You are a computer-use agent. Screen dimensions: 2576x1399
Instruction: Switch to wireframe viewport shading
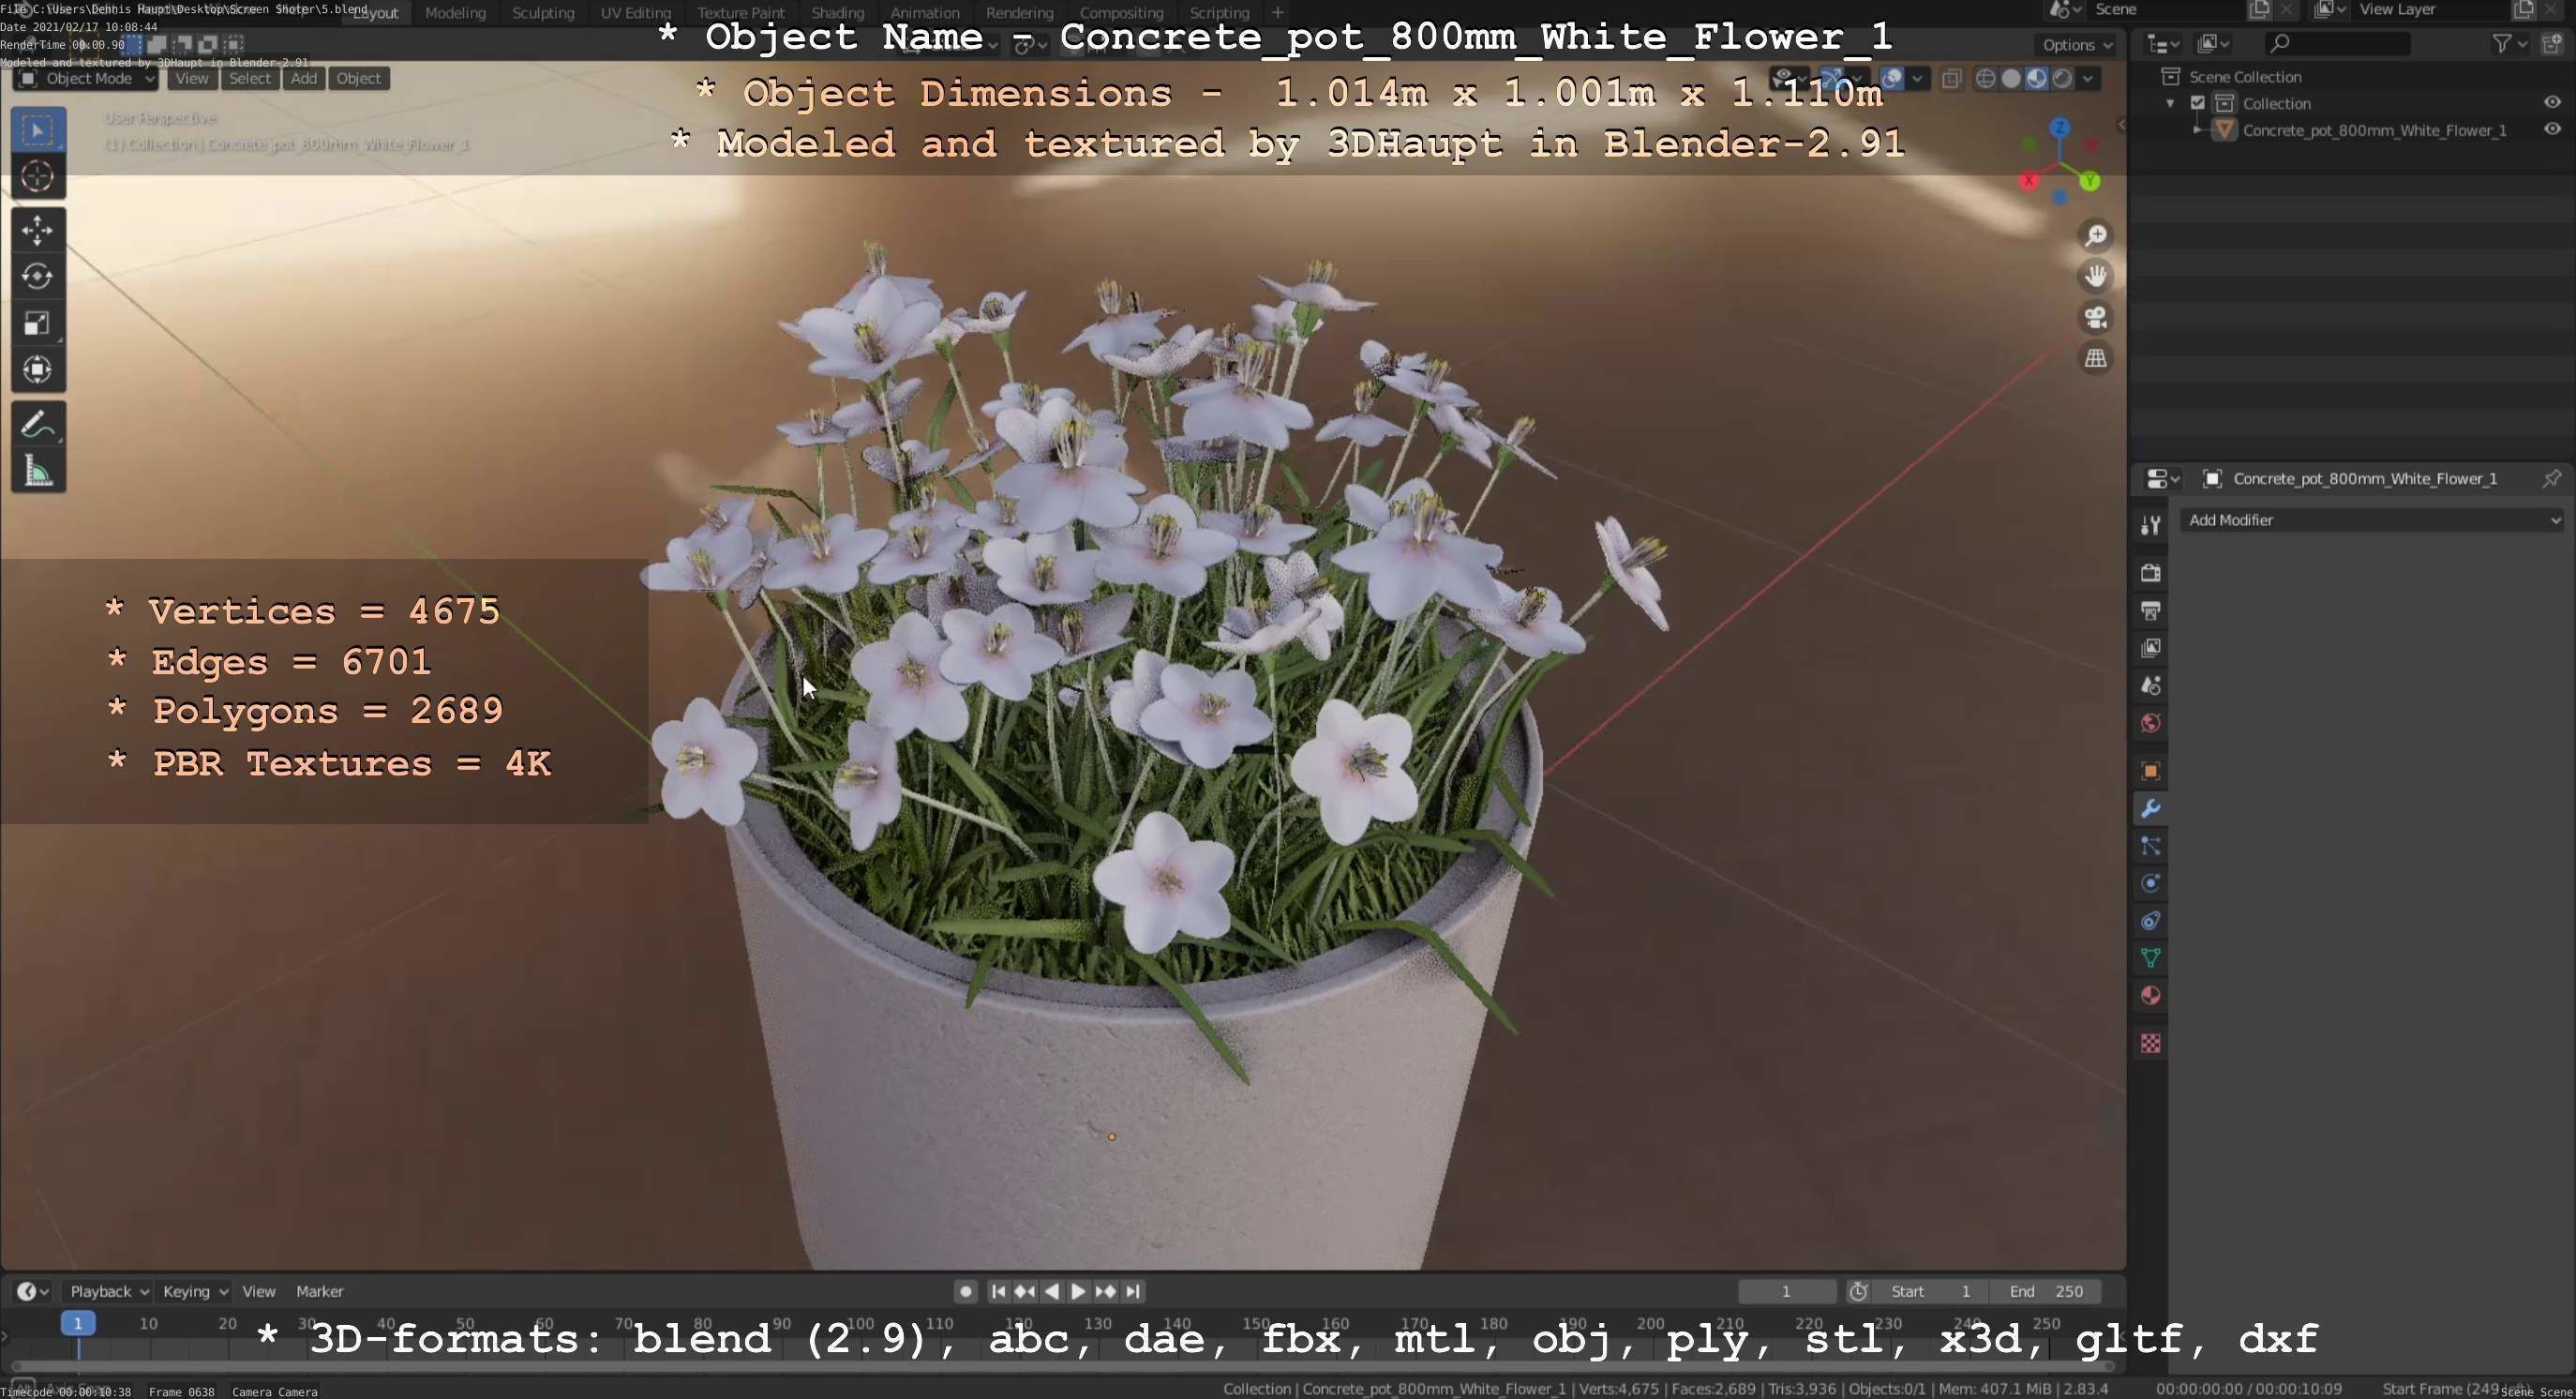[x=1986, y=78]
